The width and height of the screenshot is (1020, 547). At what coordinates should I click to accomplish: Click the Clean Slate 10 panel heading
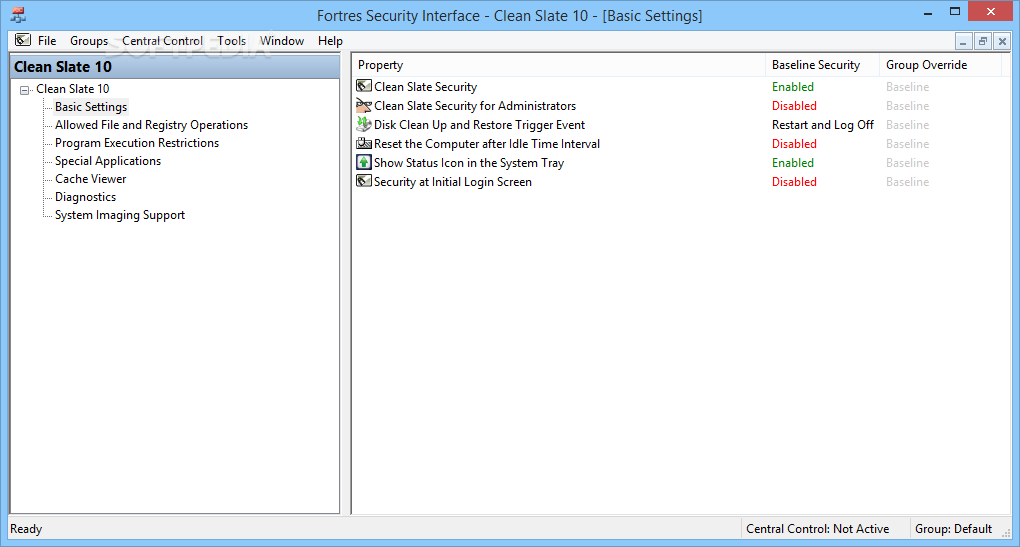tap(175, 67)
